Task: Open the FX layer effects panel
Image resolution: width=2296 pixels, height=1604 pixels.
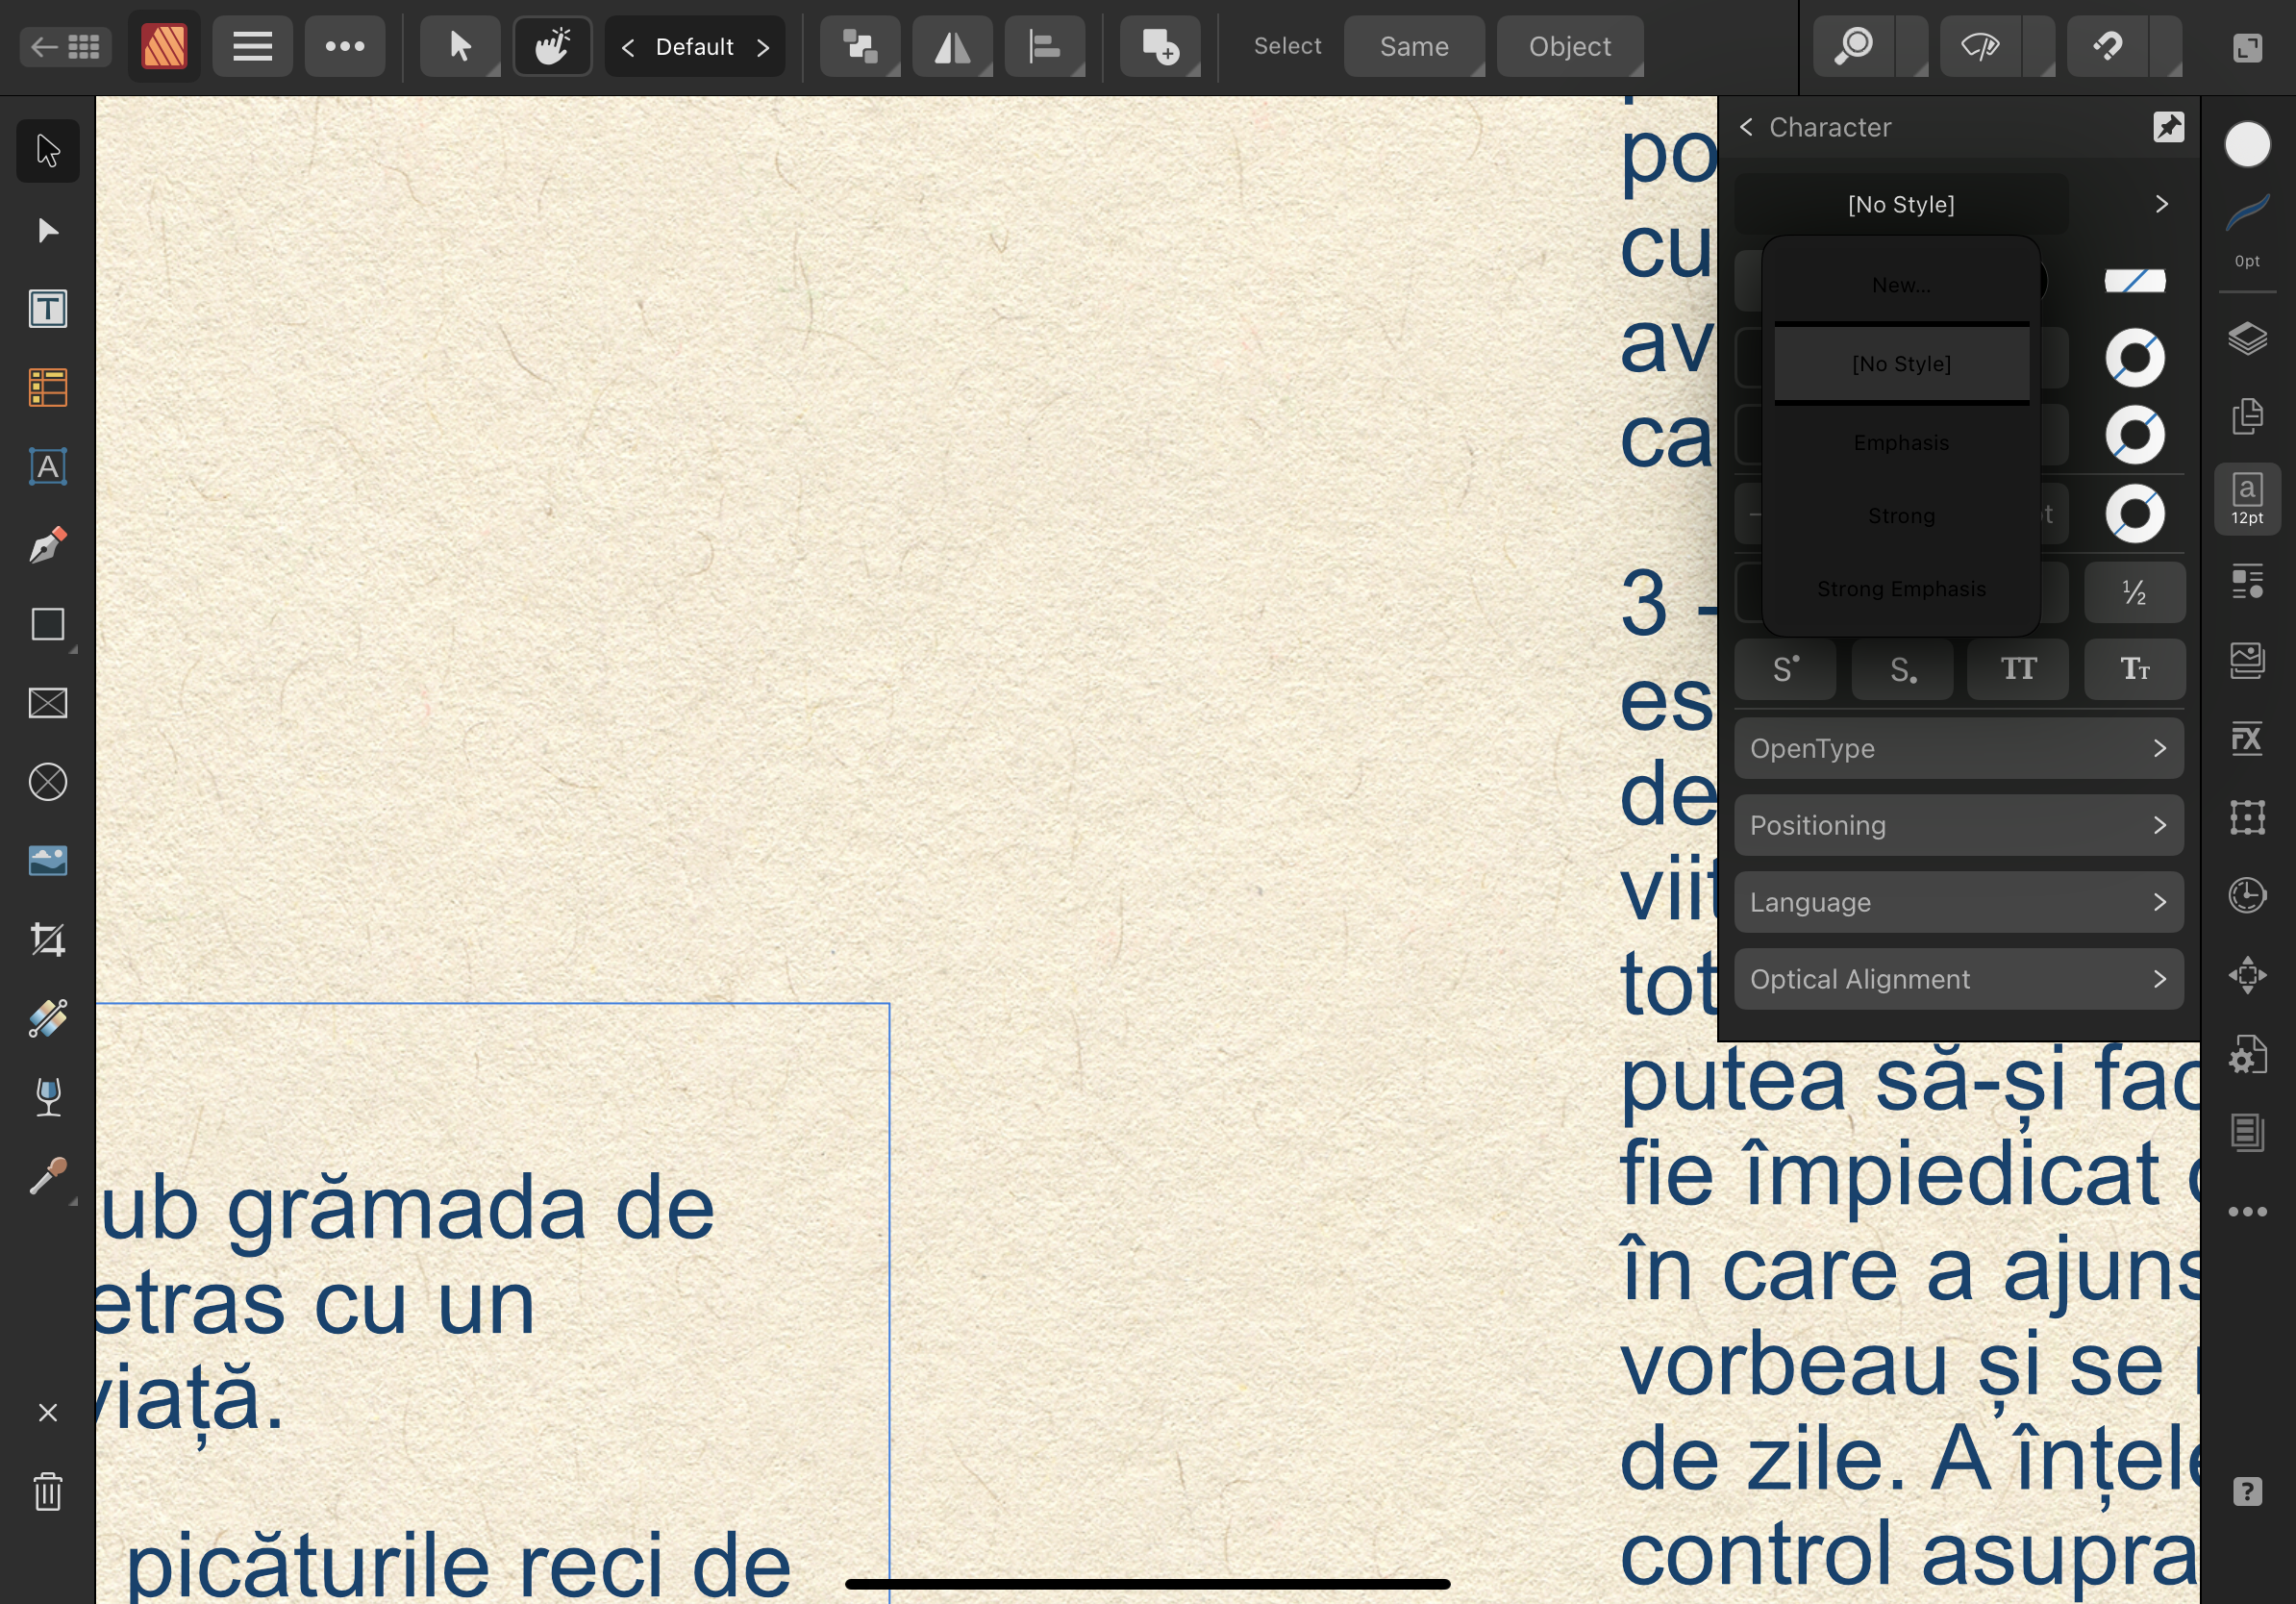Action: (x=2247, y=739)
